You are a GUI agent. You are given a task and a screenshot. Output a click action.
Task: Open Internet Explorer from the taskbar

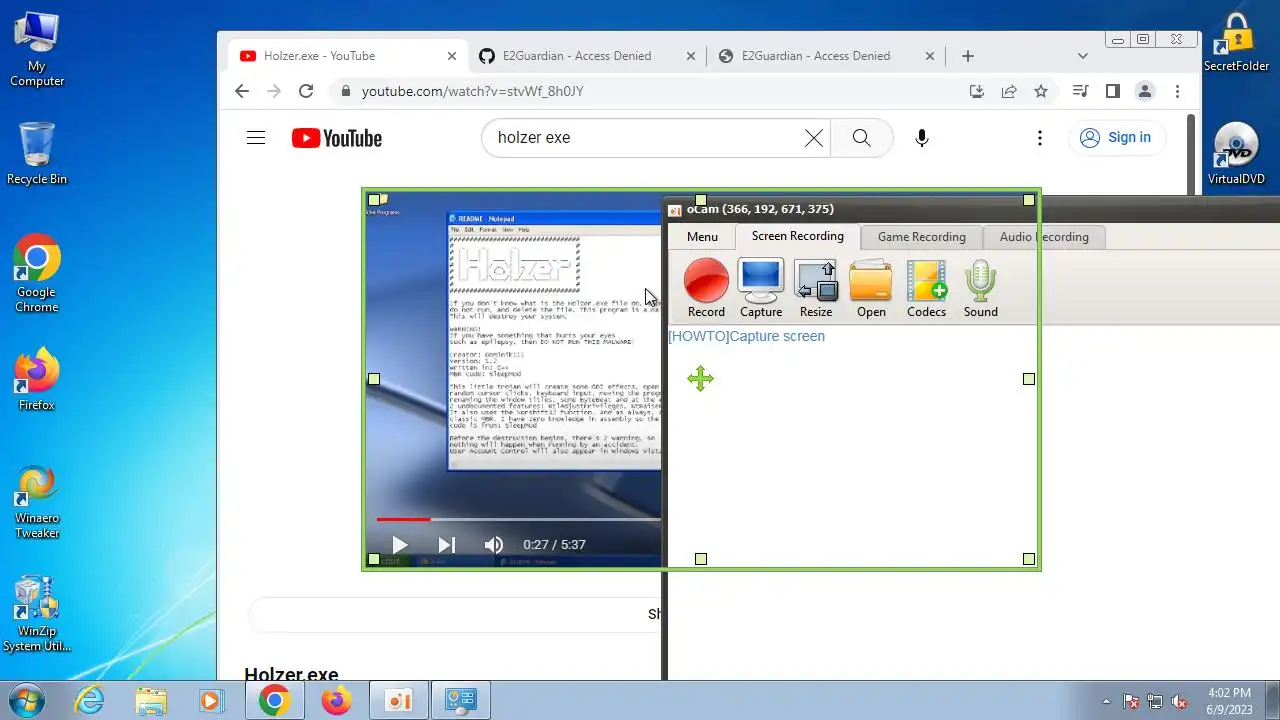click(90, 700)
